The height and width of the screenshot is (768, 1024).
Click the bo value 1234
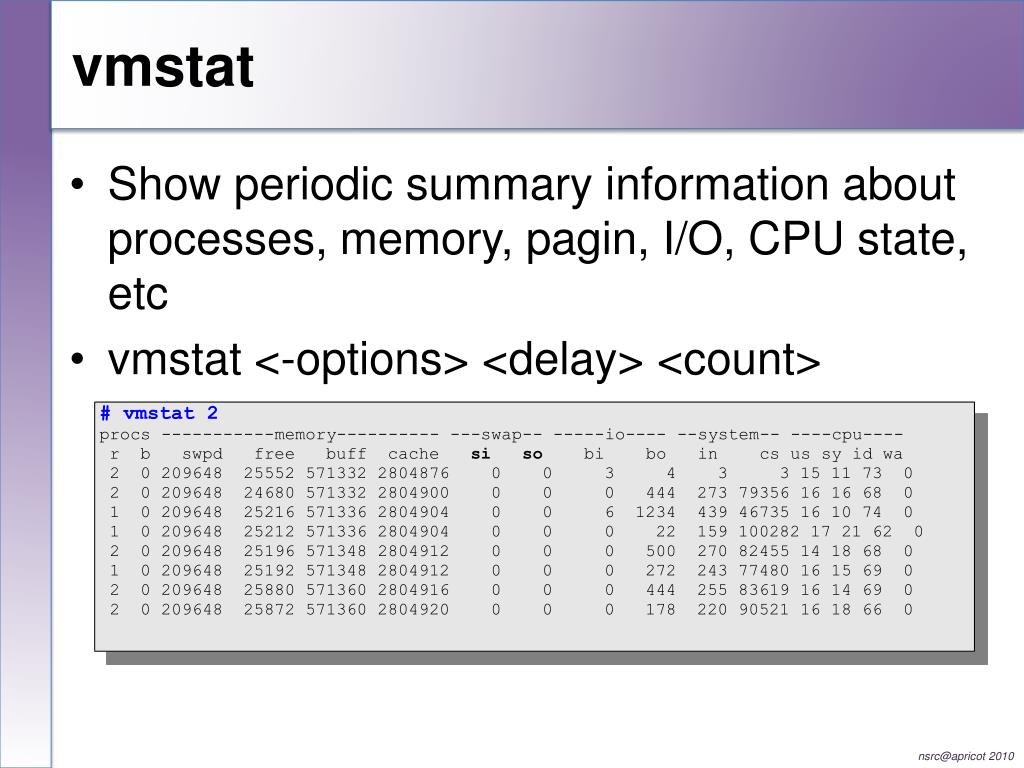tap(656, 512)
